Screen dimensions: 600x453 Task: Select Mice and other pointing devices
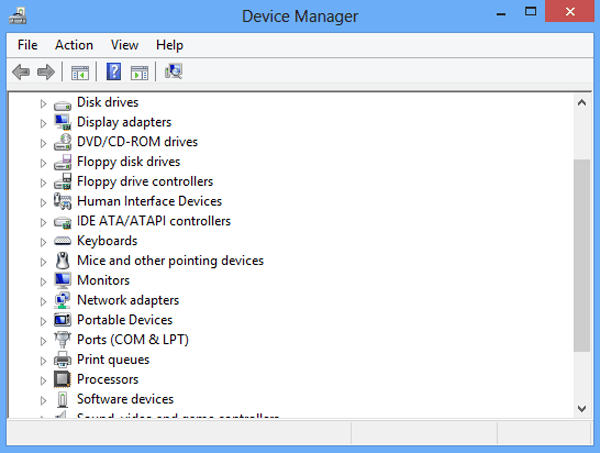point(170,260)
